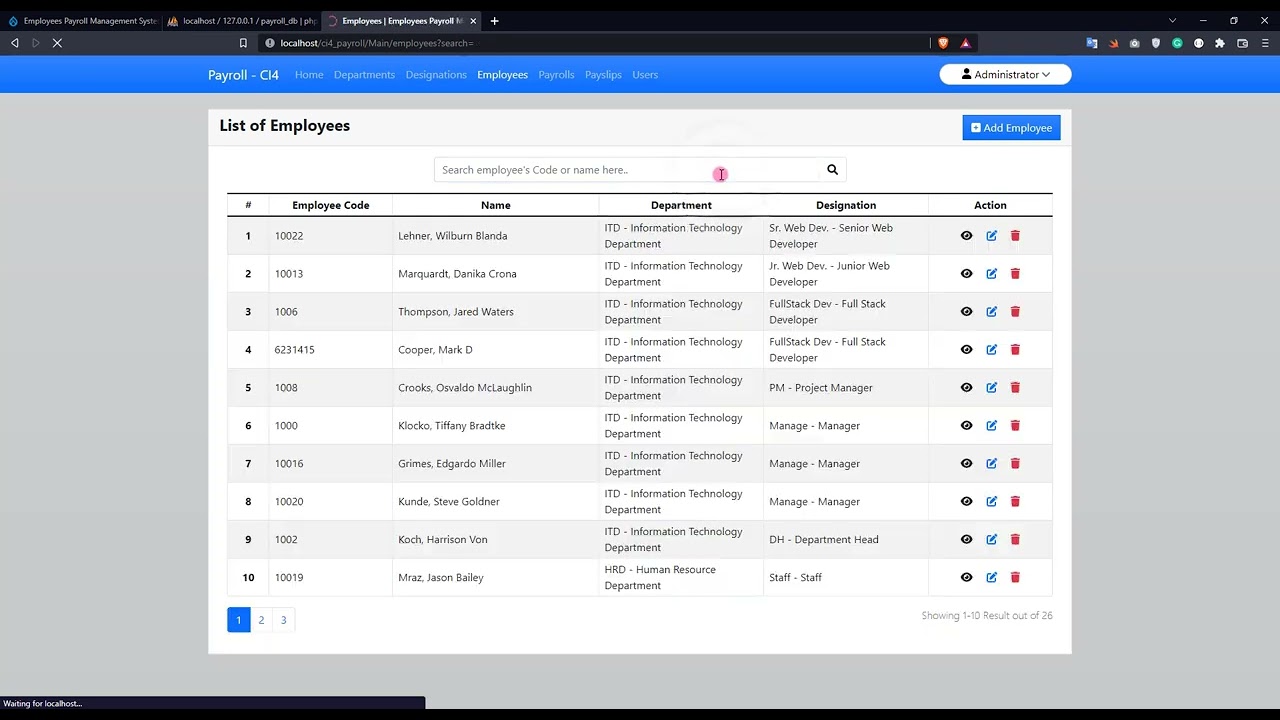
Task: Open the Departments menu item
Action: pos(364,75)
